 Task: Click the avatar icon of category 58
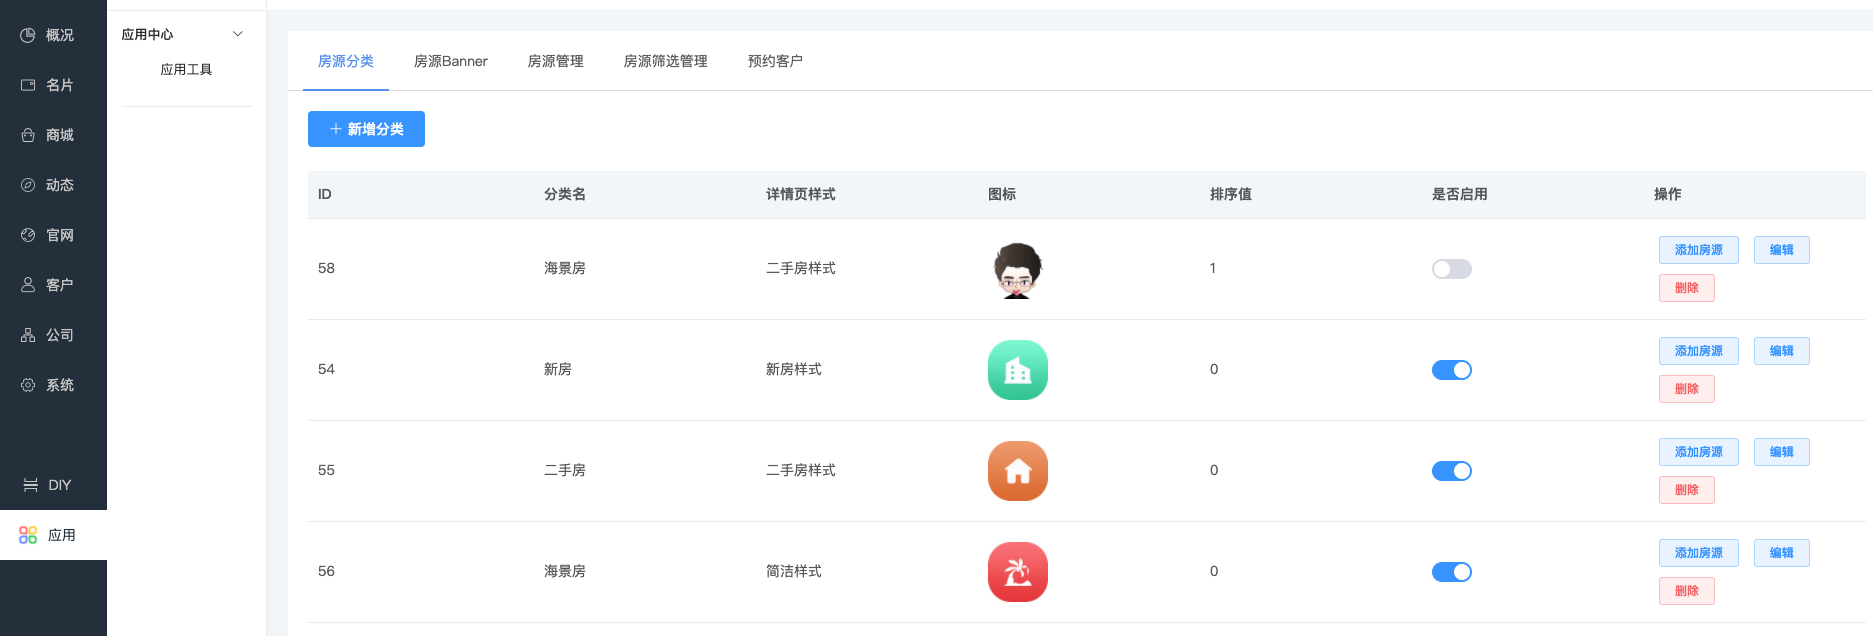(1018, 269)
